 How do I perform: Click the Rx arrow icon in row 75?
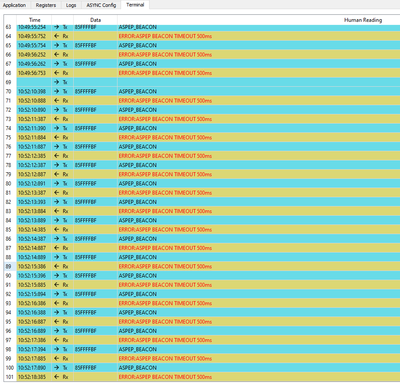coord(57,137)
